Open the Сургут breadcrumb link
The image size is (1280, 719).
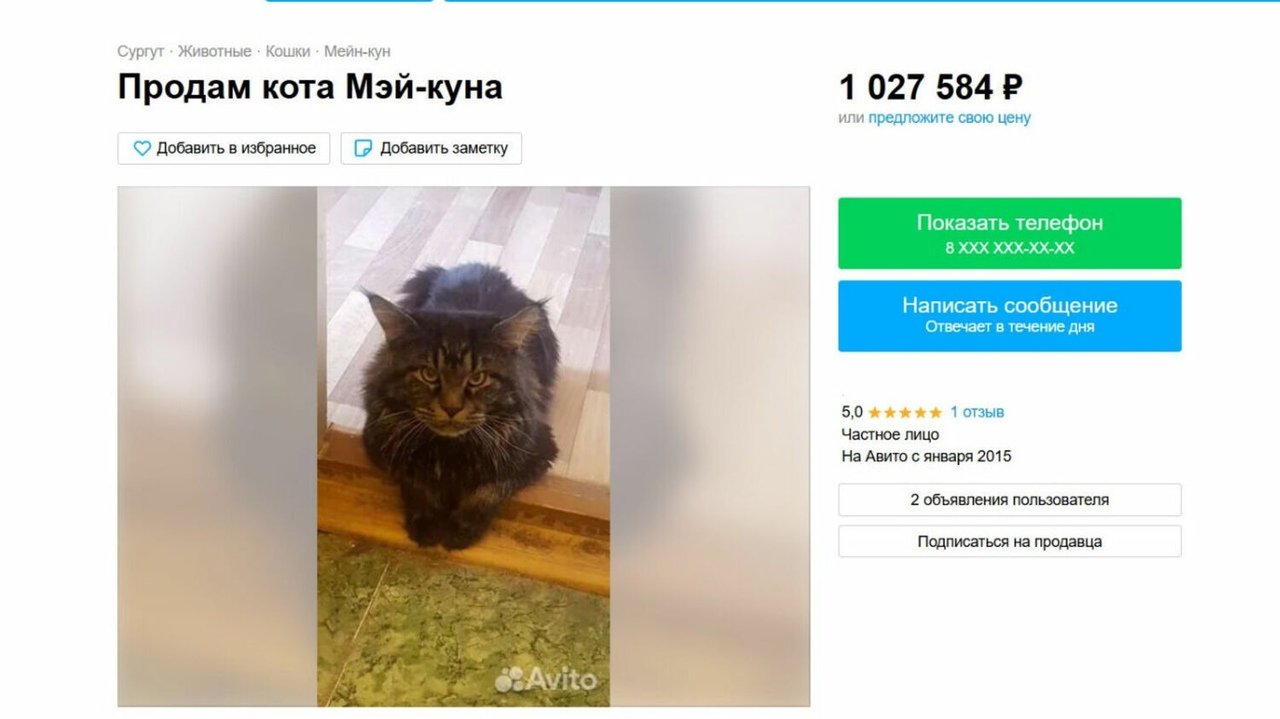[x=140, y=51]
